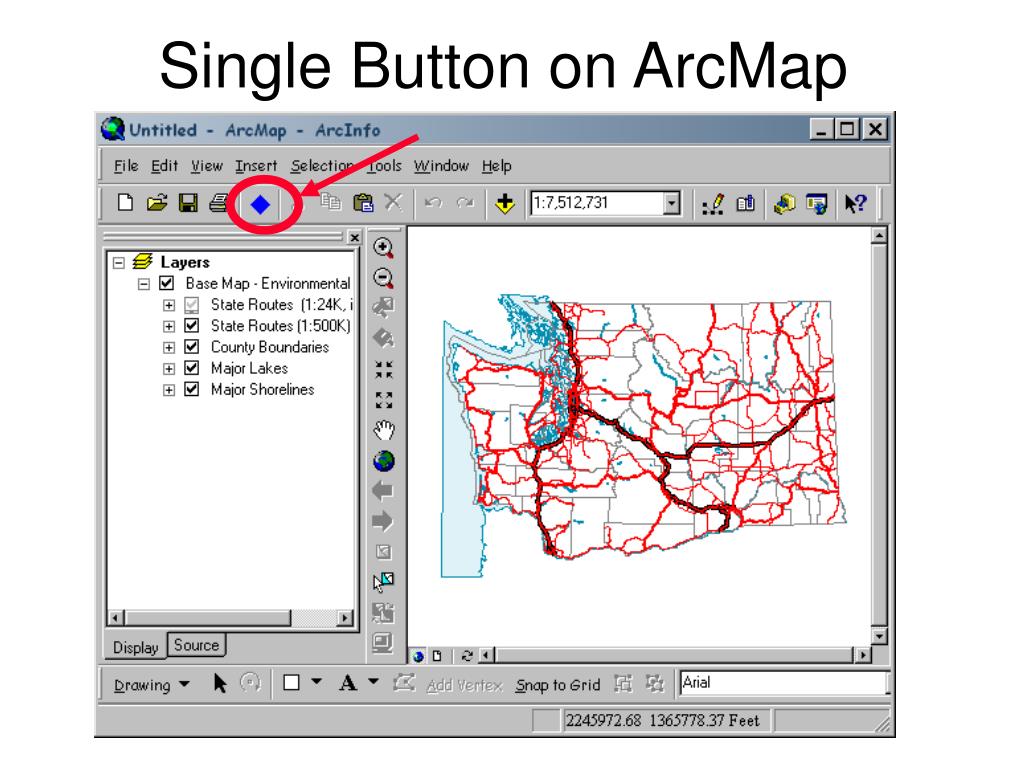The height and width of the screenshot is (768, 1024).
Task: Click the window icon beside ArcToolbox
Action: (816, 204)
